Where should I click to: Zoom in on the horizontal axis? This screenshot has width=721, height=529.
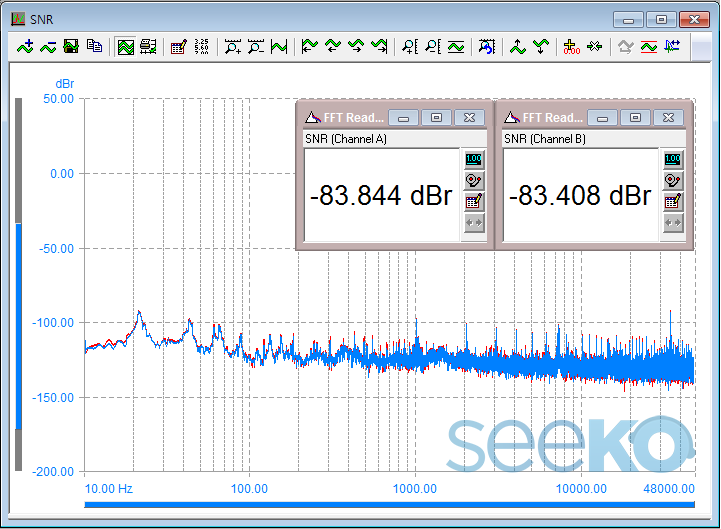click(233, 46)
